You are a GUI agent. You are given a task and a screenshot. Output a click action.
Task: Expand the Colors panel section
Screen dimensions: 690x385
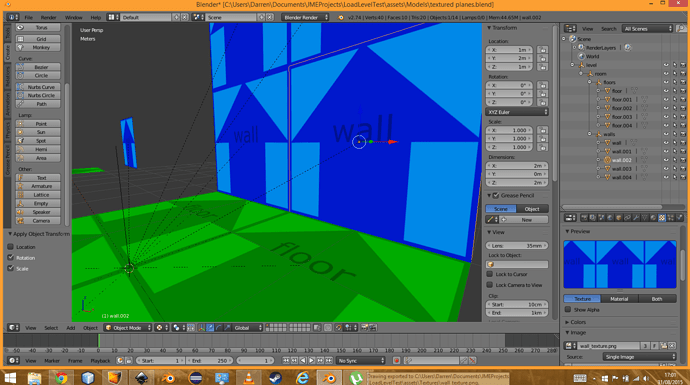577,322
